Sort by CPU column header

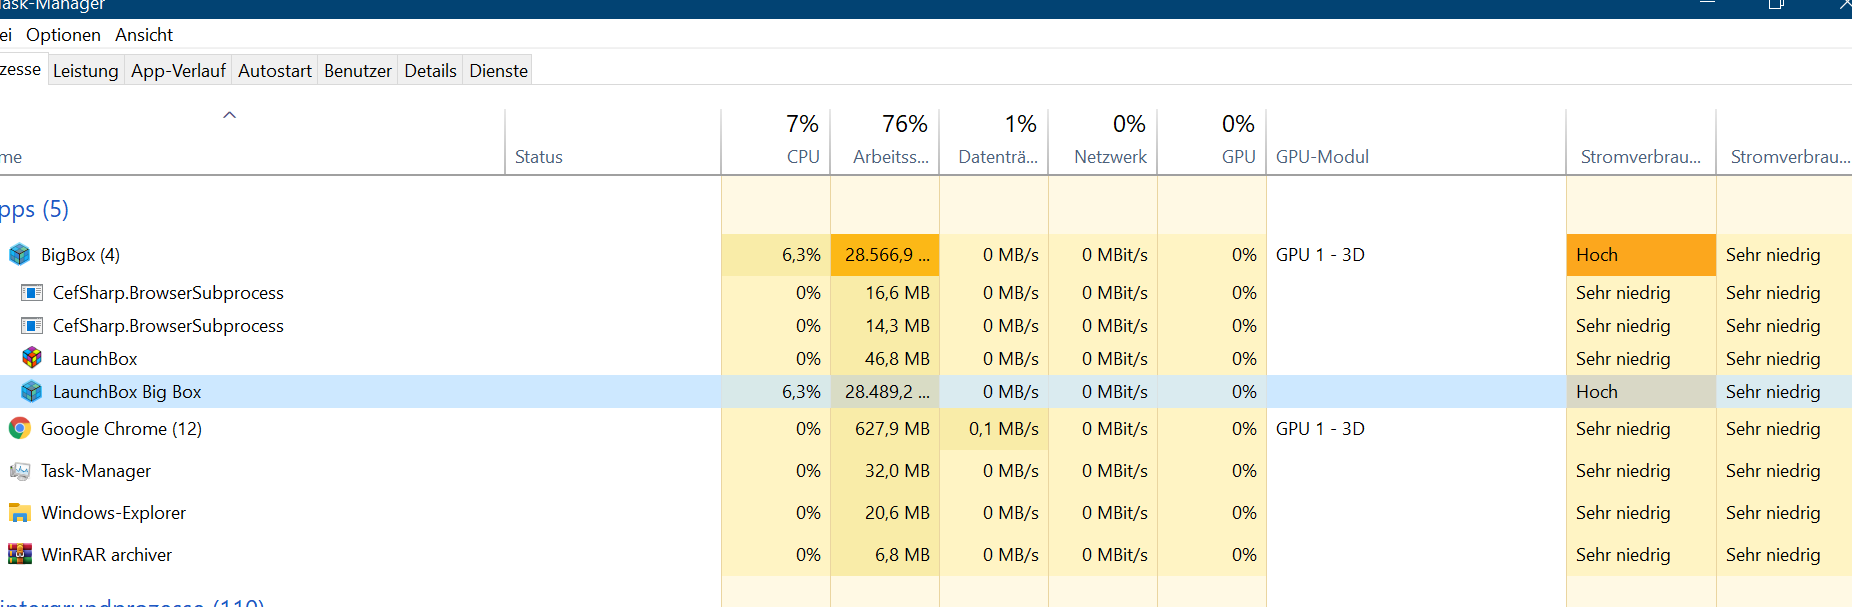tap(776, 142)
